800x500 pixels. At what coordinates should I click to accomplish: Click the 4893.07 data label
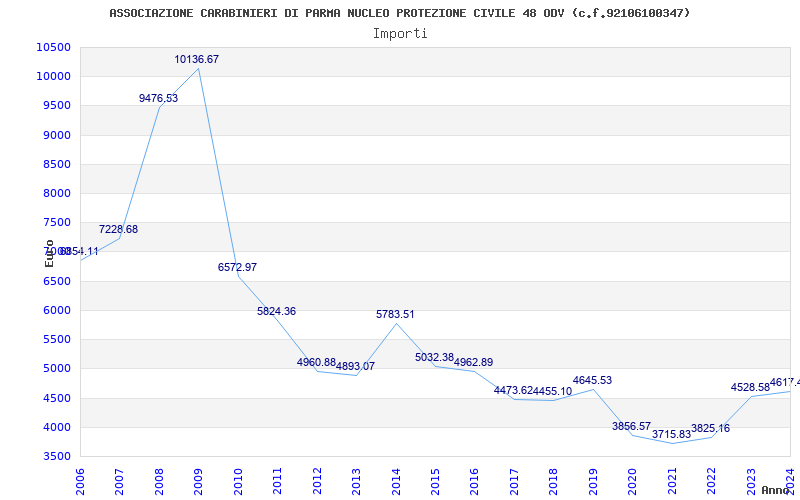355,366
